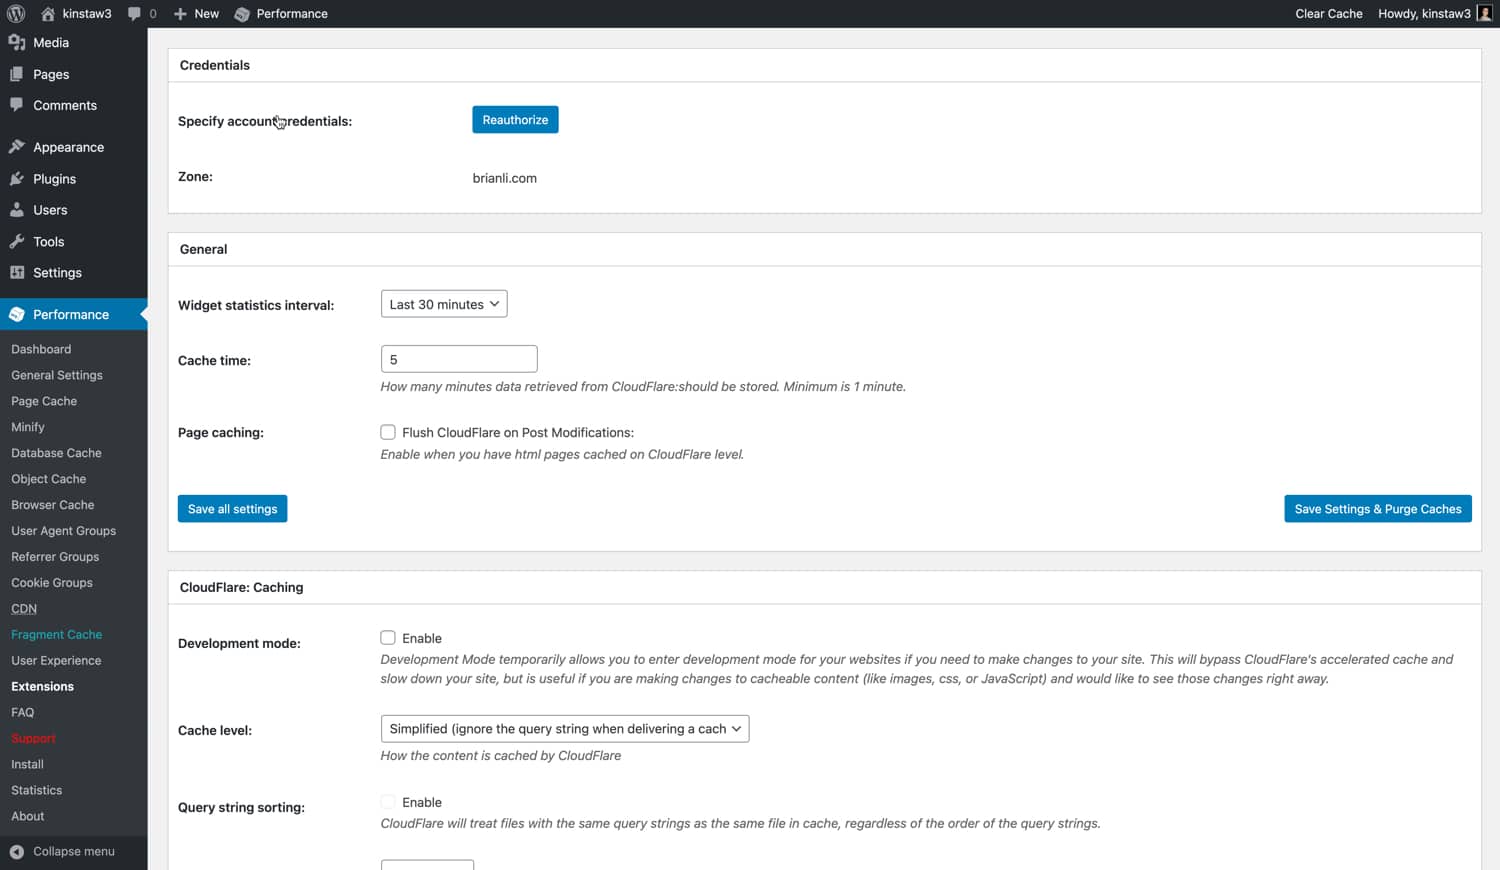Edit the Cache time input field
The image size is (1500, 870).
tap(458, 358)
